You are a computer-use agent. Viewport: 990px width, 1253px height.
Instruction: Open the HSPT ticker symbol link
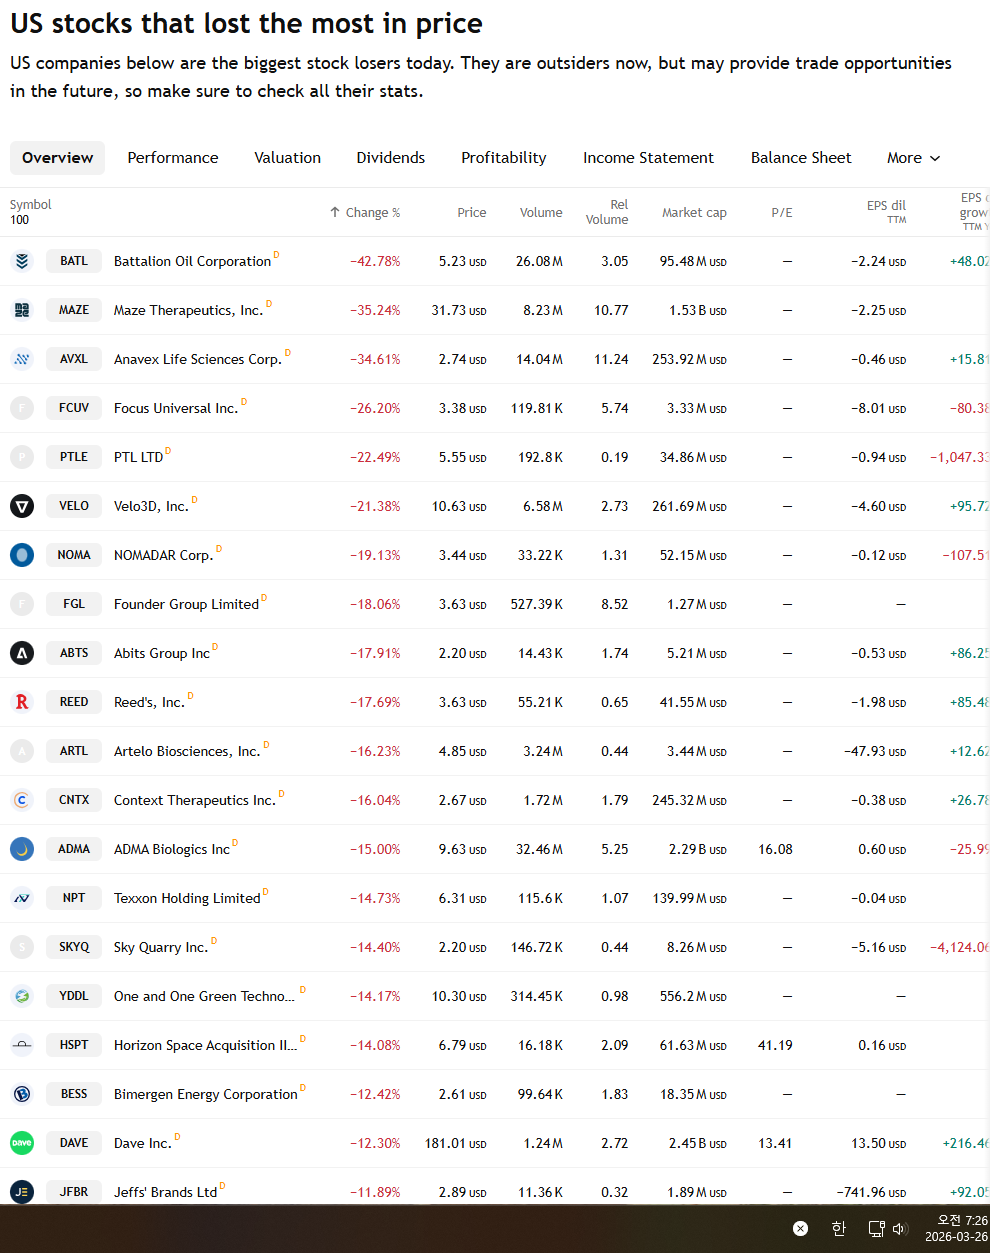74,1045
